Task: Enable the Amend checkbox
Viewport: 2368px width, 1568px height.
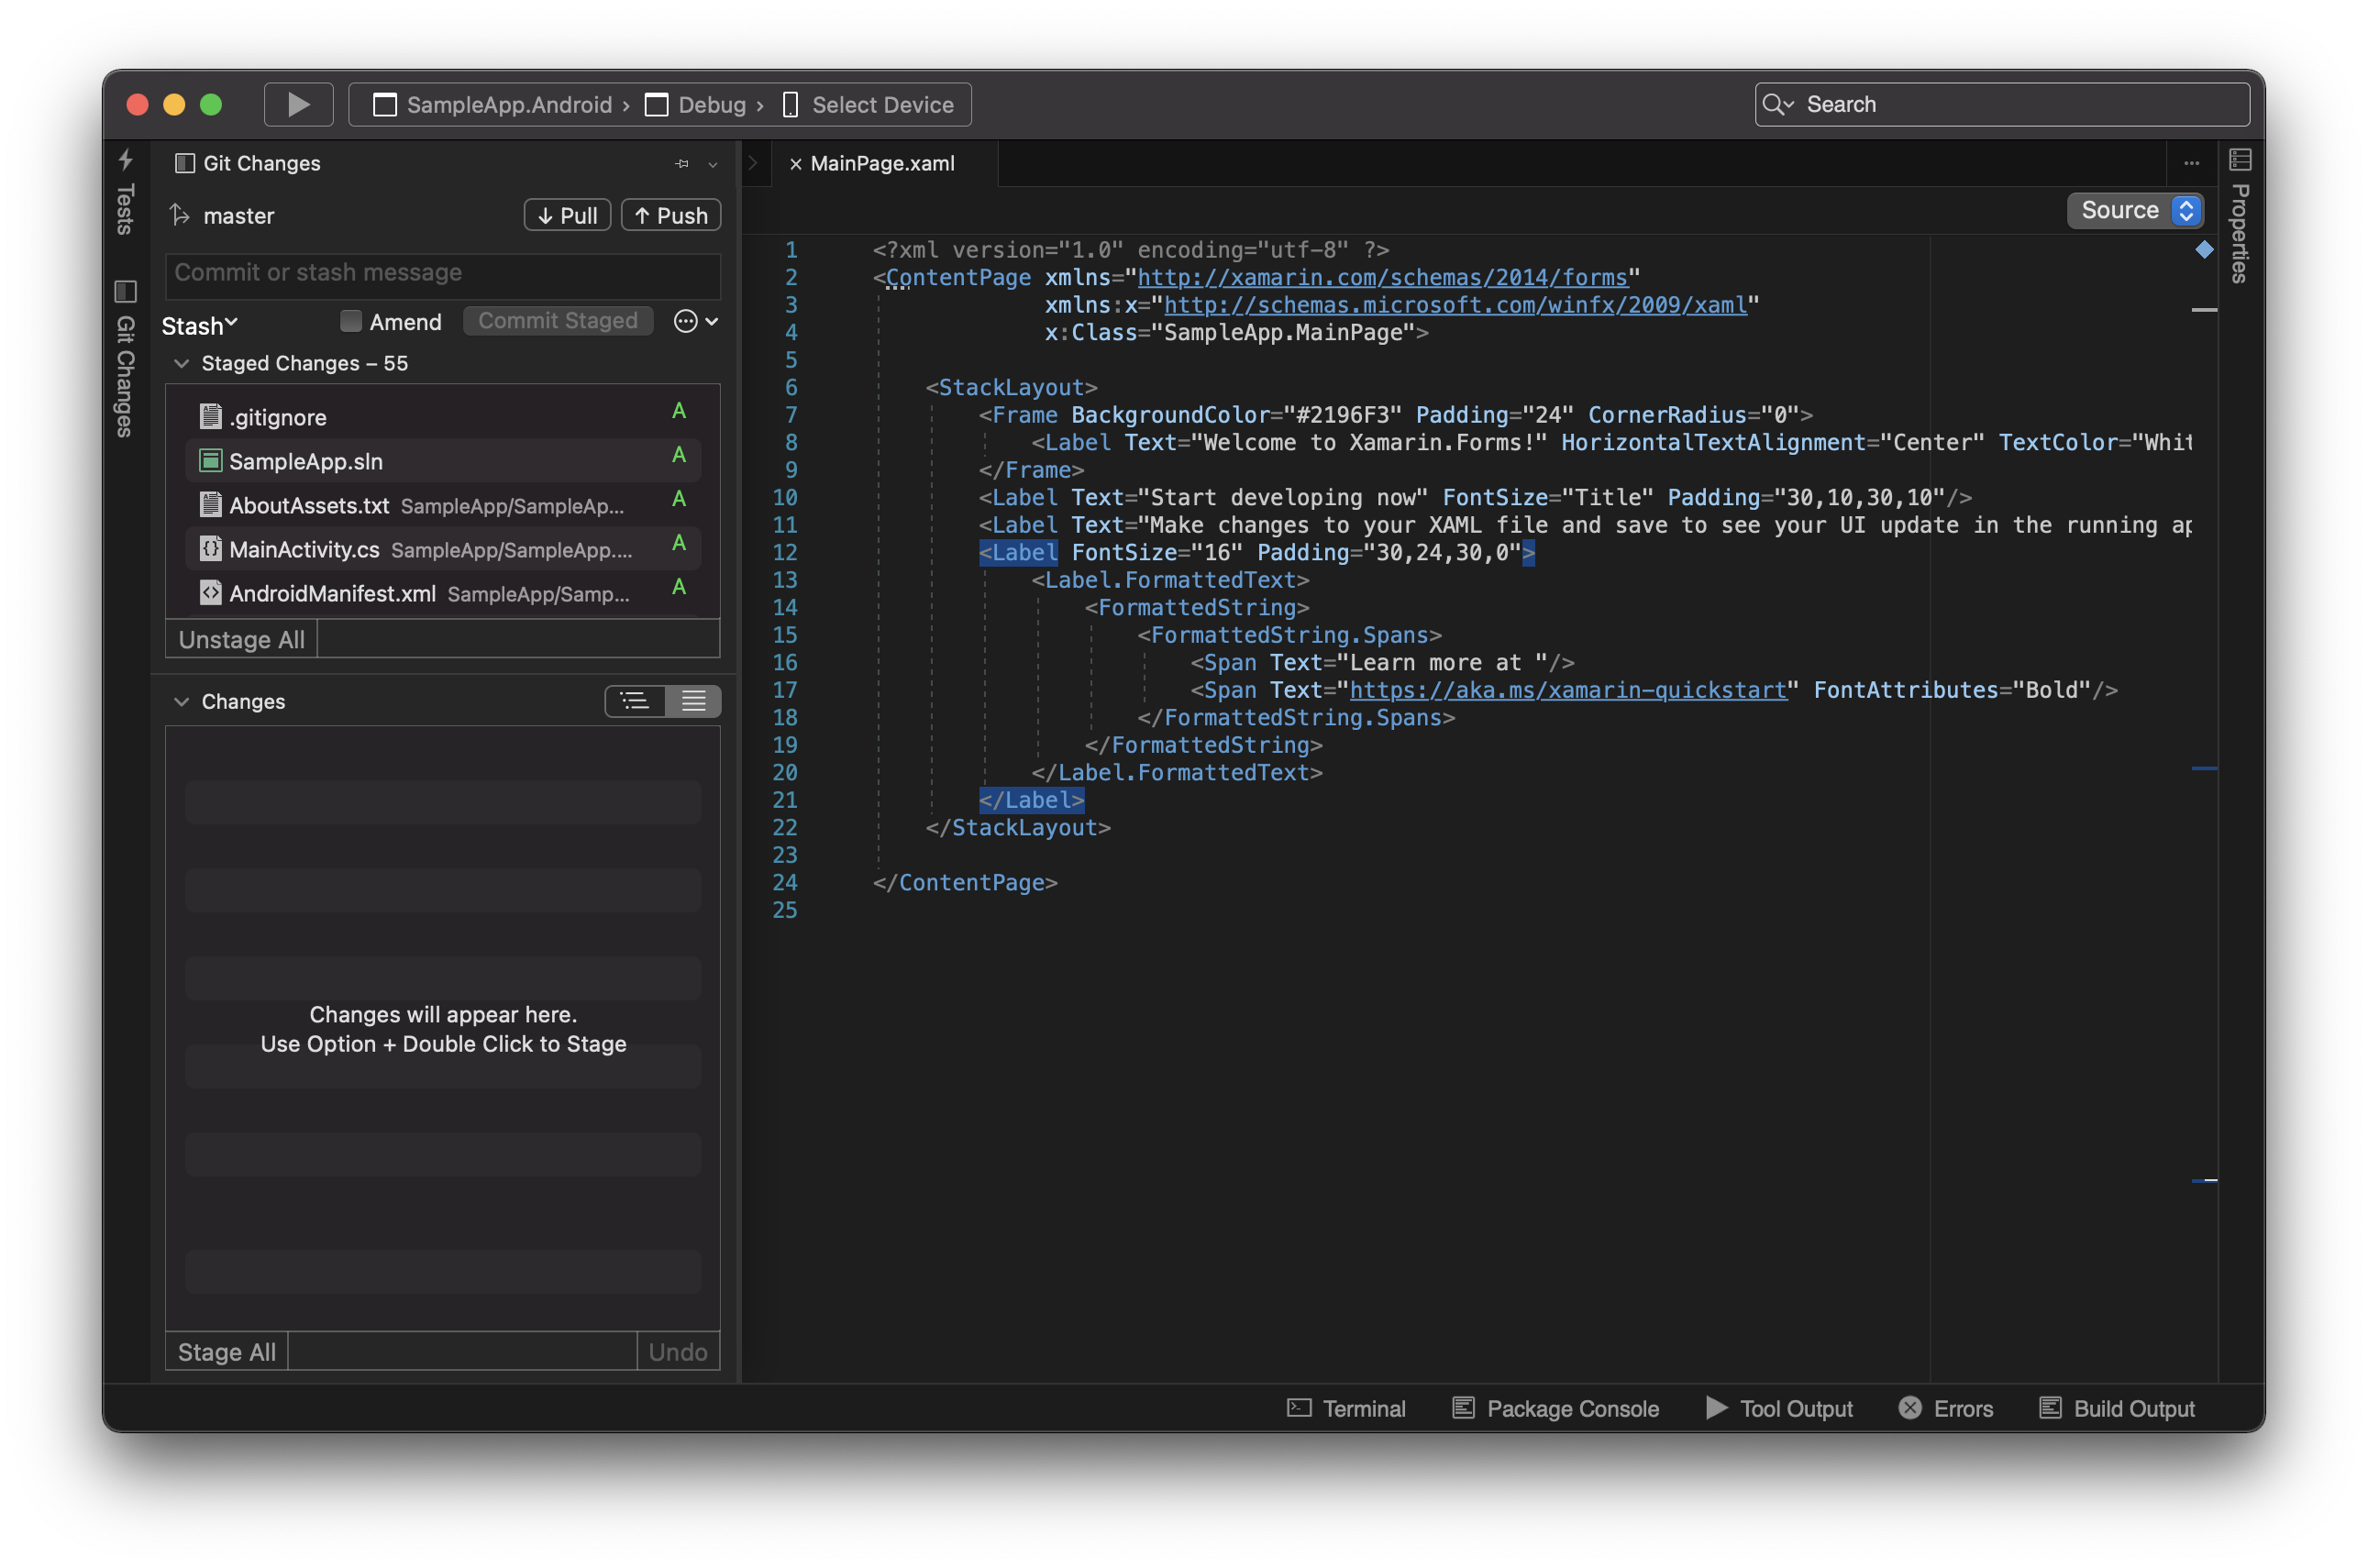Action: click(x=351, y=321)
